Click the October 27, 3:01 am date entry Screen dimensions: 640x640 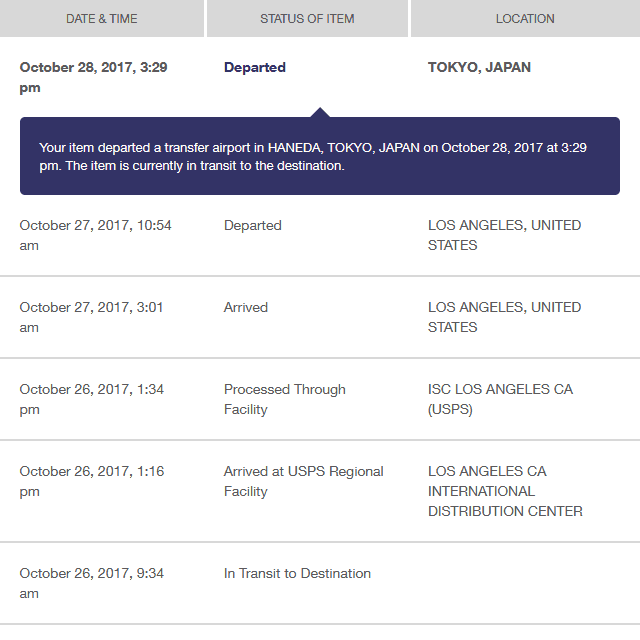point(91,317)
